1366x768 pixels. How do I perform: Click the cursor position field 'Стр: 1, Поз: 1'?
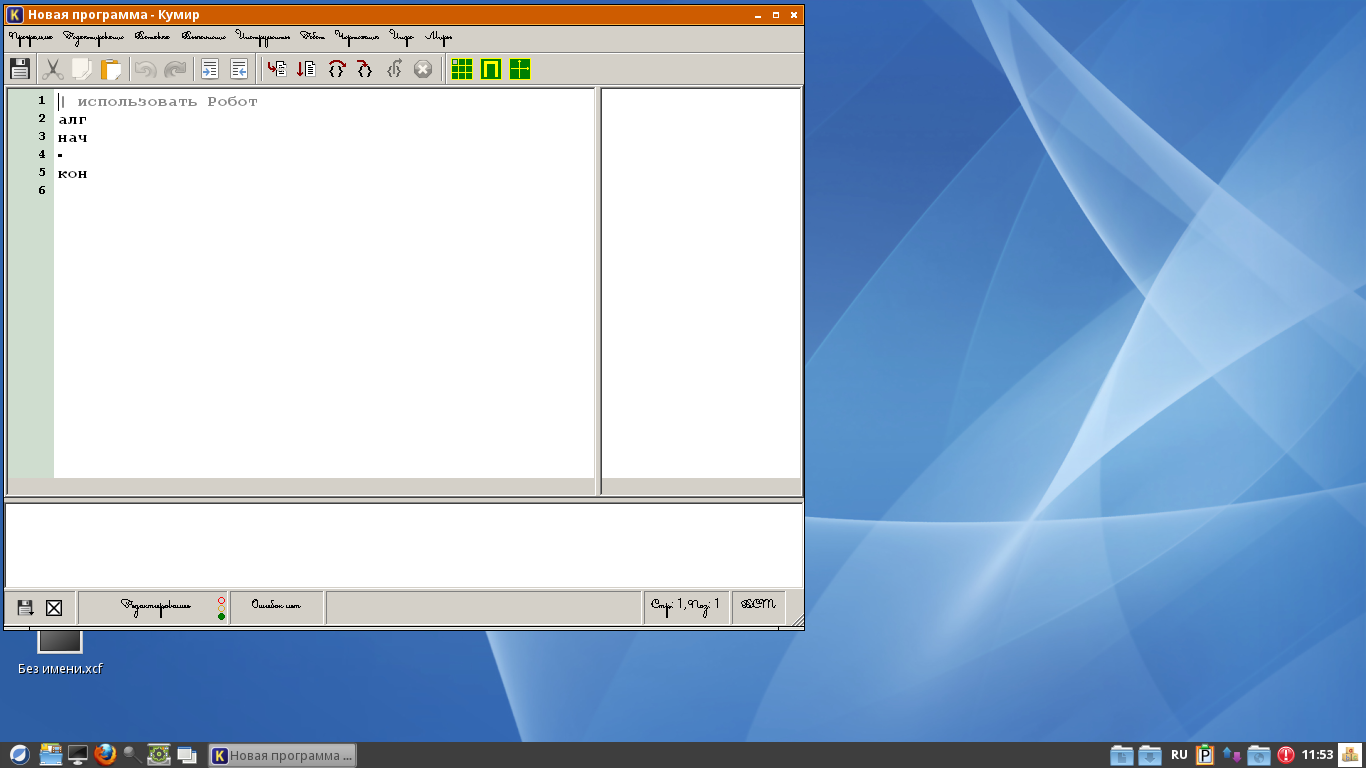tap(686, 607)
